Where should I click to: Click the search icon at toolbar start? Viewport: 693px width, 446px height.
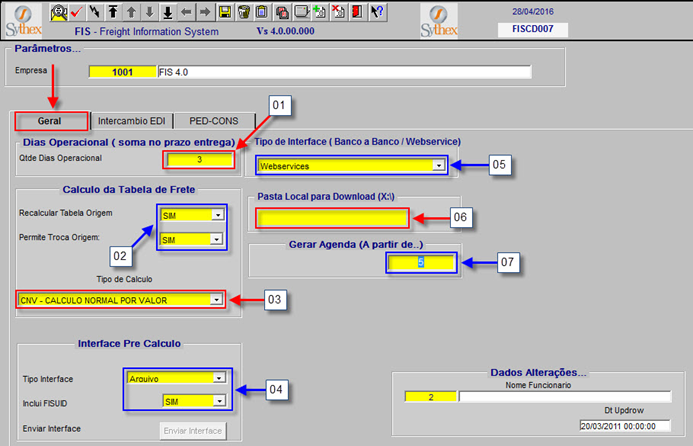[x=57, y=12]
